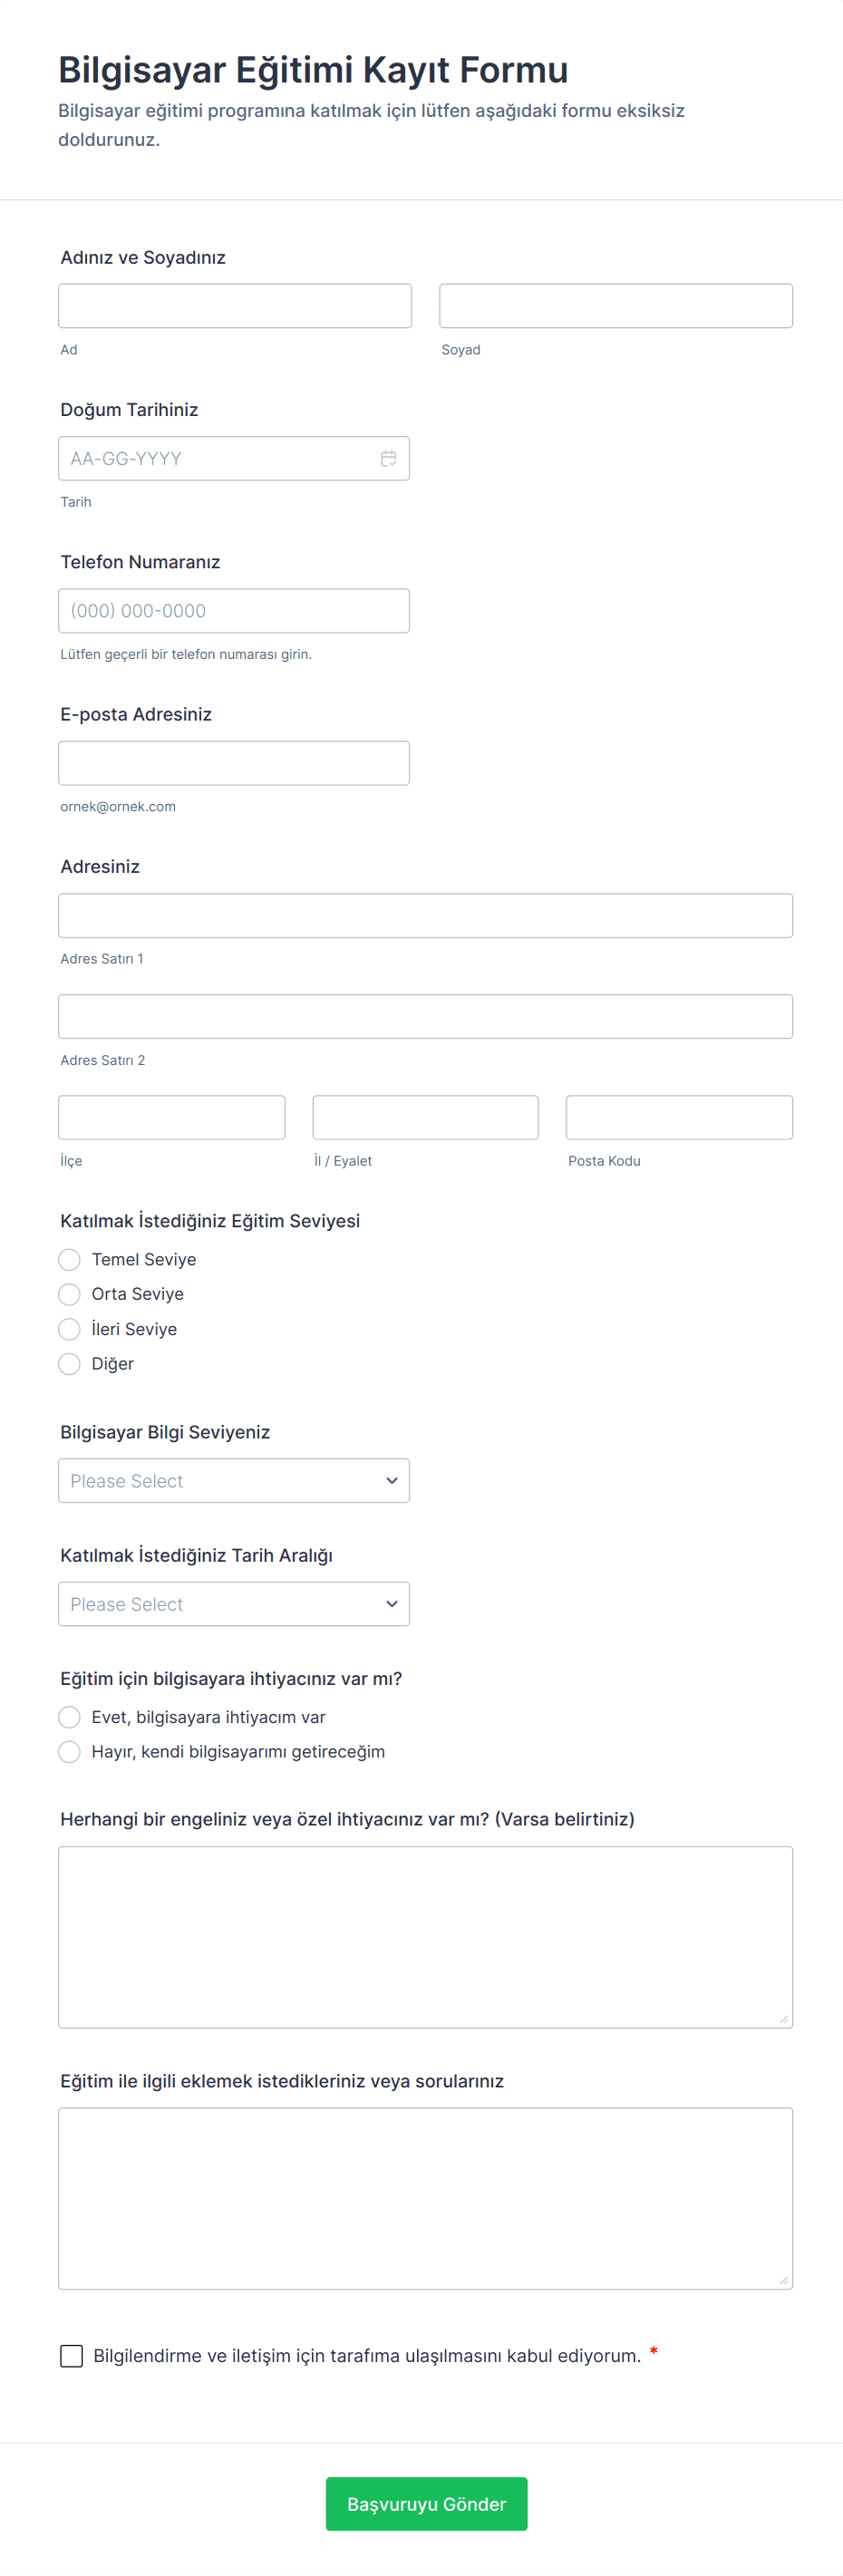
Task: Click the Adres Satırı 1 field
Action: pyautogui.click(x=425, y=916)
